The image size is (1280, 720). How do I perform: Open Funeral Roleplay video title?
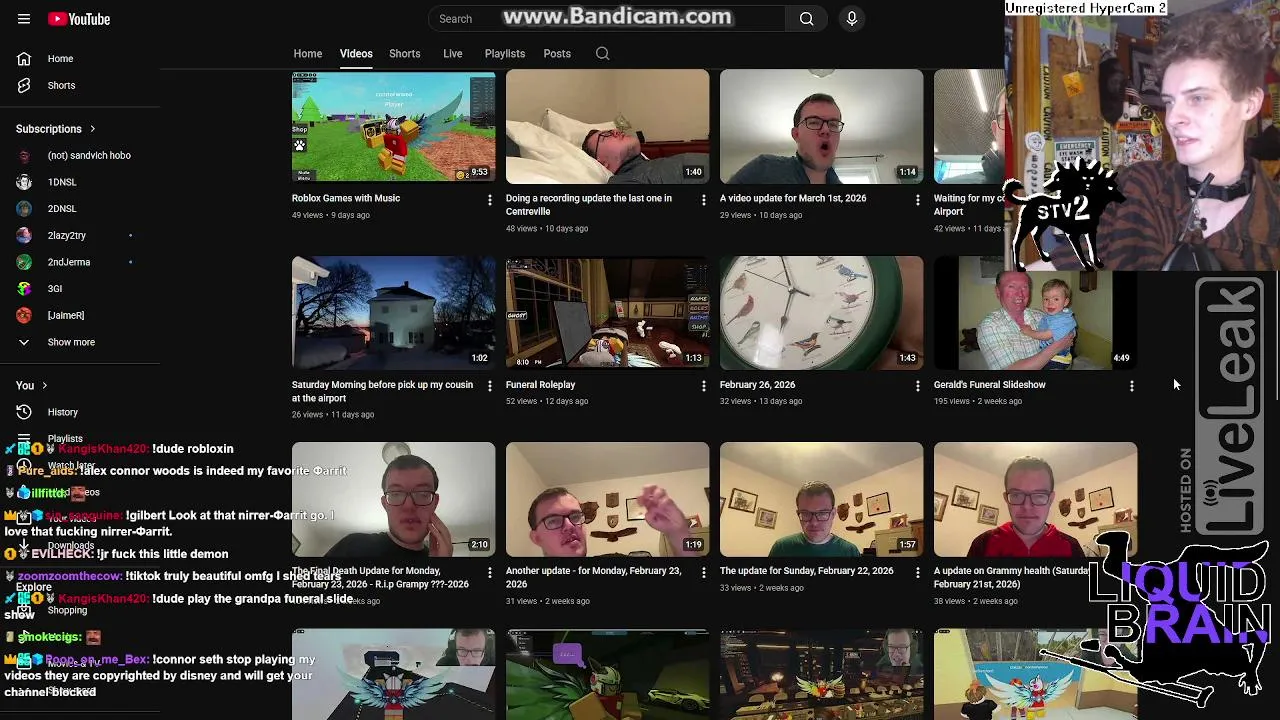pyautogui.click(x=541, y=385)
